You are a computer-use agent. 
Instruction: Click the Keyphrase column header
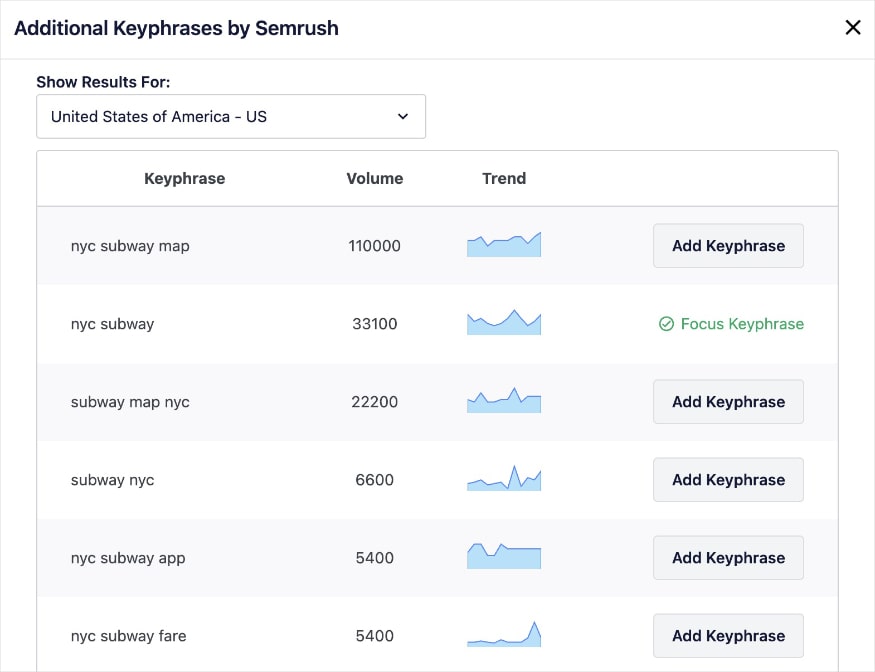point(185,179)
